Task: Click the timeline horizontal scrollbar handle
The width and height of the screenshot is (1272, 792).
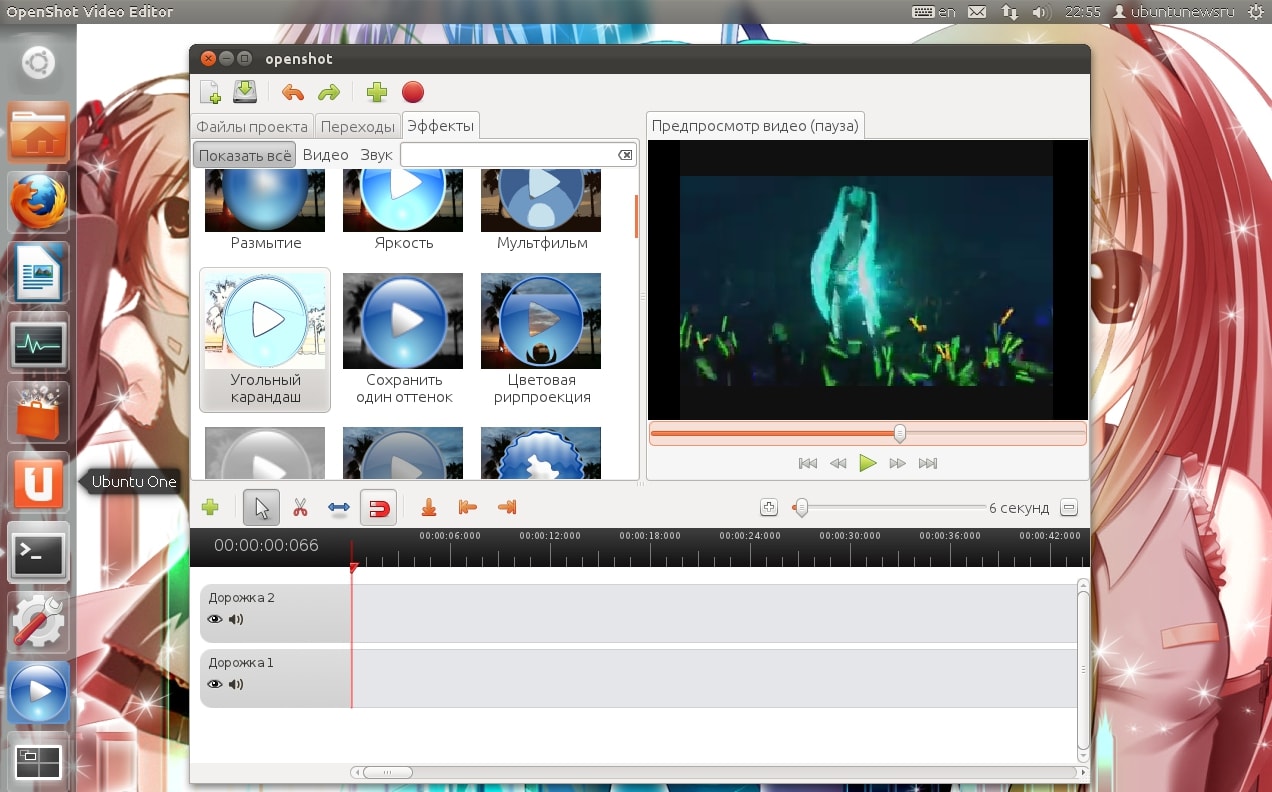Action: tap(387, 772)
